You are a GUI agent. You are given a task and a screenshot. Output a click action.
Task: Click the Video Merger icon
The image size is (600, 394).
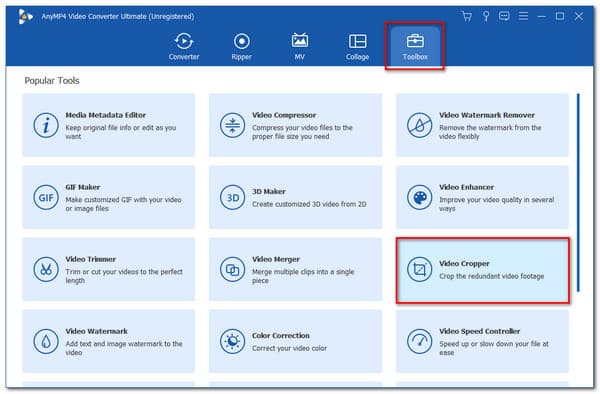(x=232, y=269)
